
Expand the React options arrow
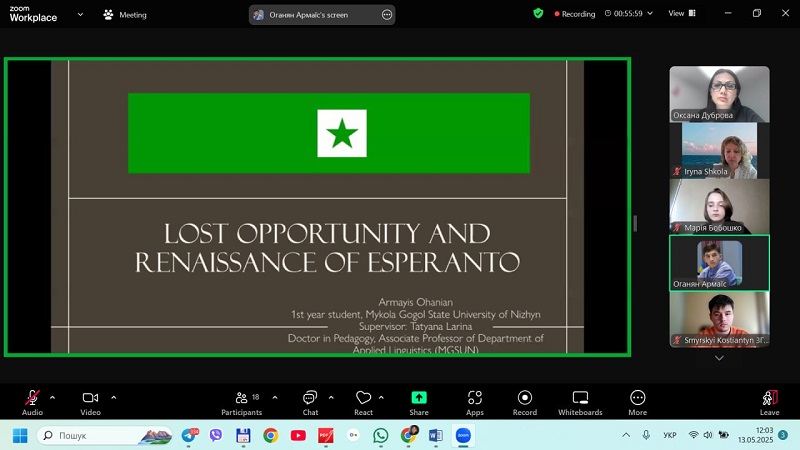[x=381, y=397]
